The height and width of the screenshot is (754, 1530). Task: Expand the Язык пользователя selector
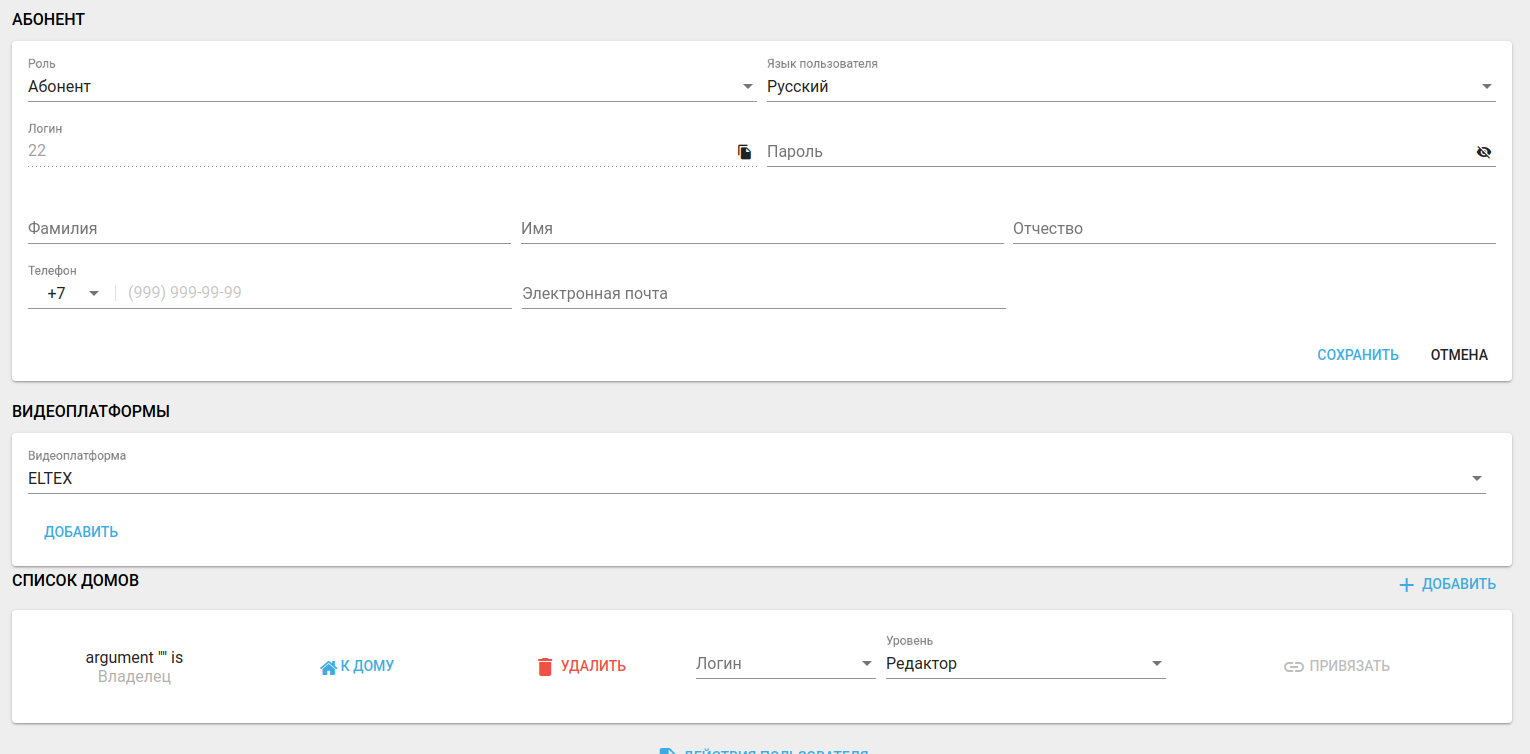point(1130,87)
